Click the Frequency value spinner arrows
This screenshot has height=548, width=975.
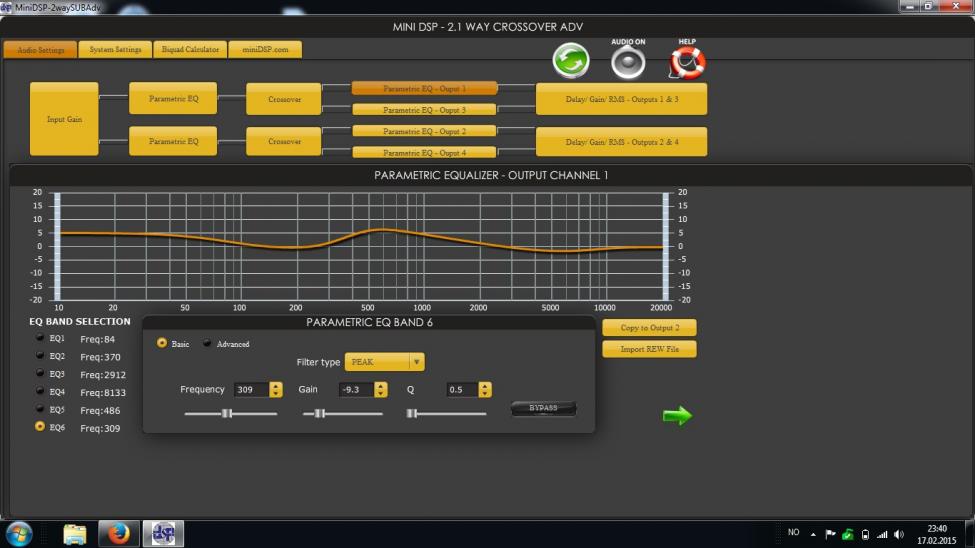276,390
